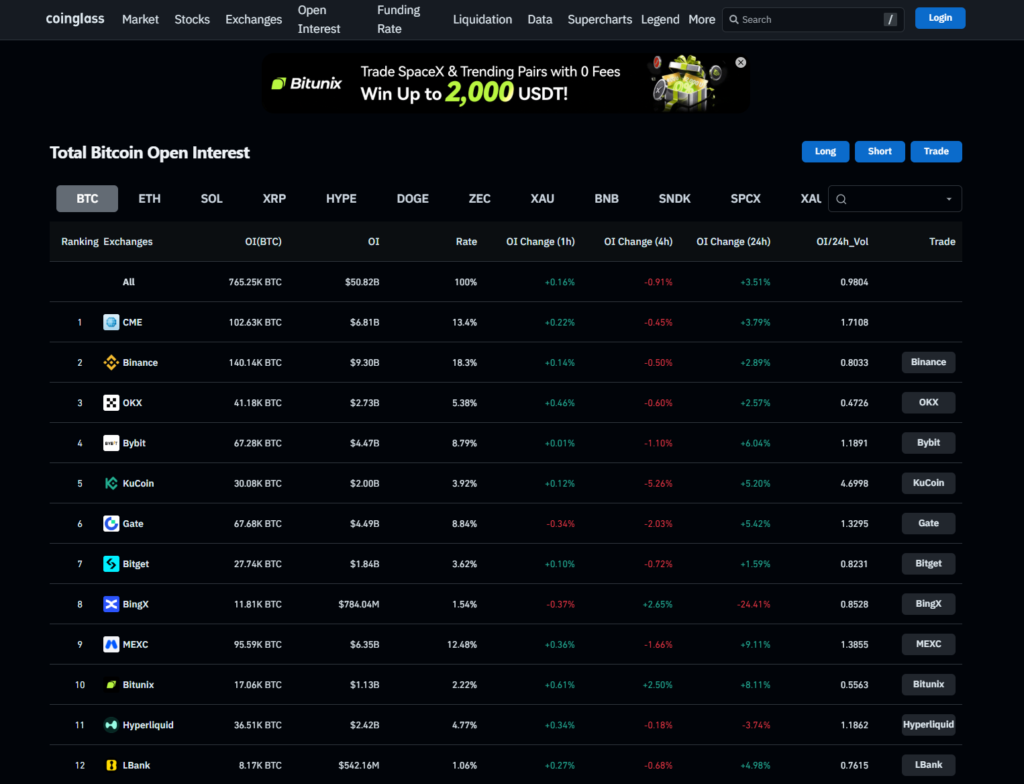Open the Funding Rate menu
The image size is (1024, 784).
(398, 20)
